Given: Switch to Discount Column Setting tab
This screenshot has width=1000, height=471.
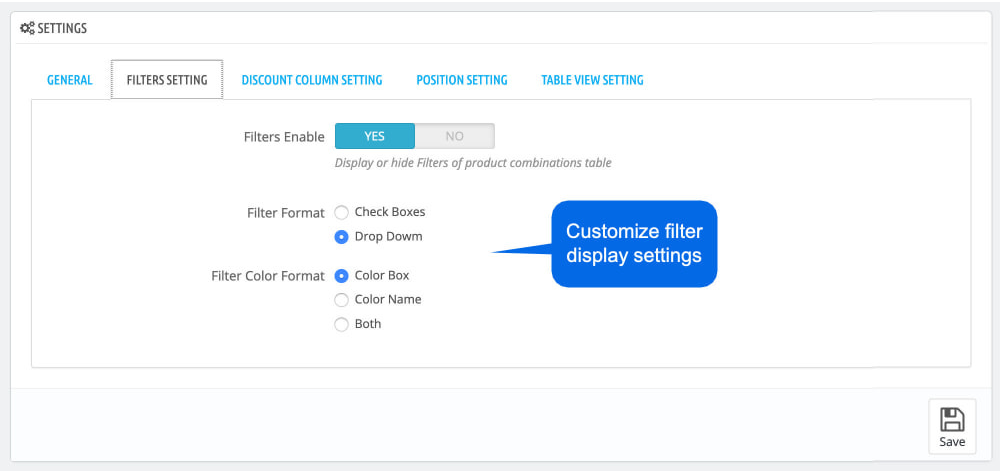Looking at the screenshot, I should pos(312,80).
